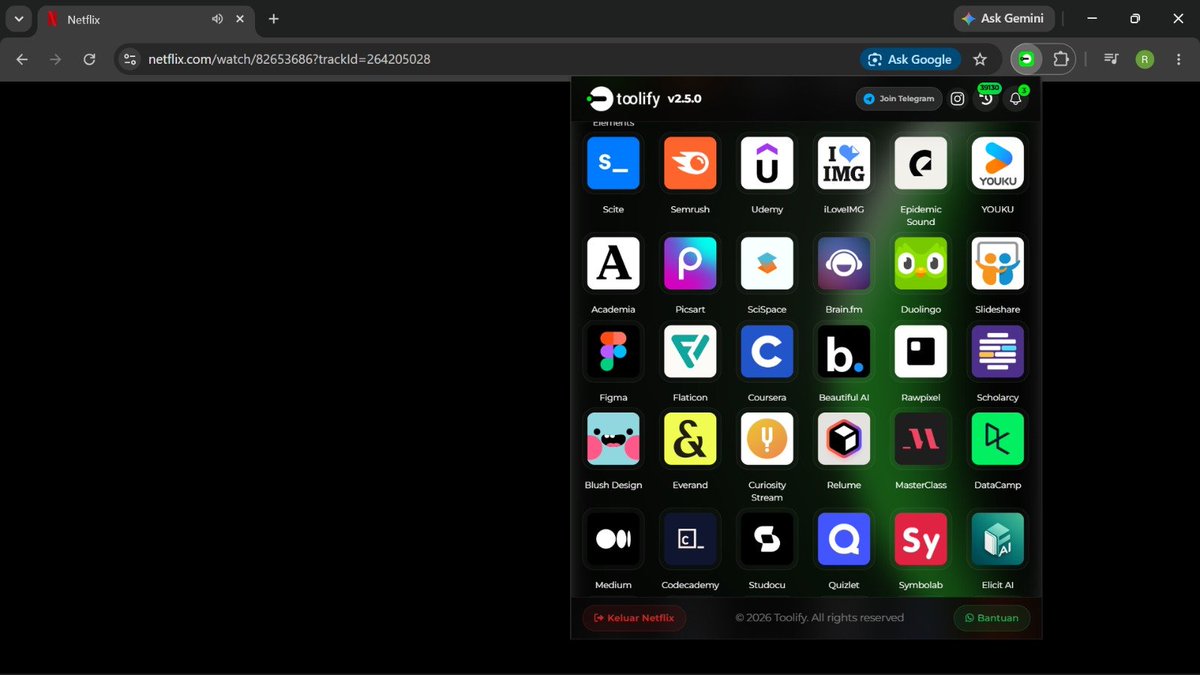
Task: Open the Everand tool
Action: 690,439
